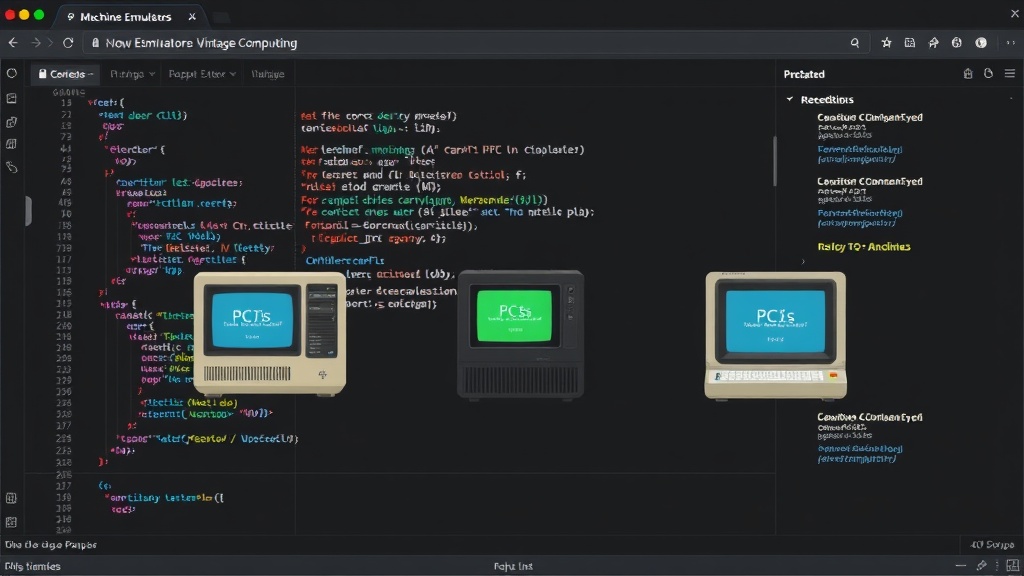The image size is (1024, 576).
Task: Open the browser more-options dots
Action: pyautogui.click(x=1010, y=42)
